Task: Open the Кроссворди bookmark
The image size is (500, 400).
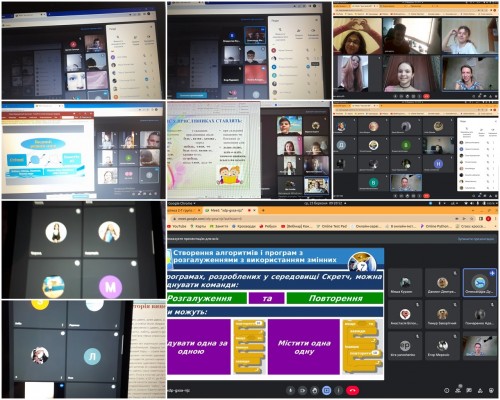Action: [x=244, y=226]
